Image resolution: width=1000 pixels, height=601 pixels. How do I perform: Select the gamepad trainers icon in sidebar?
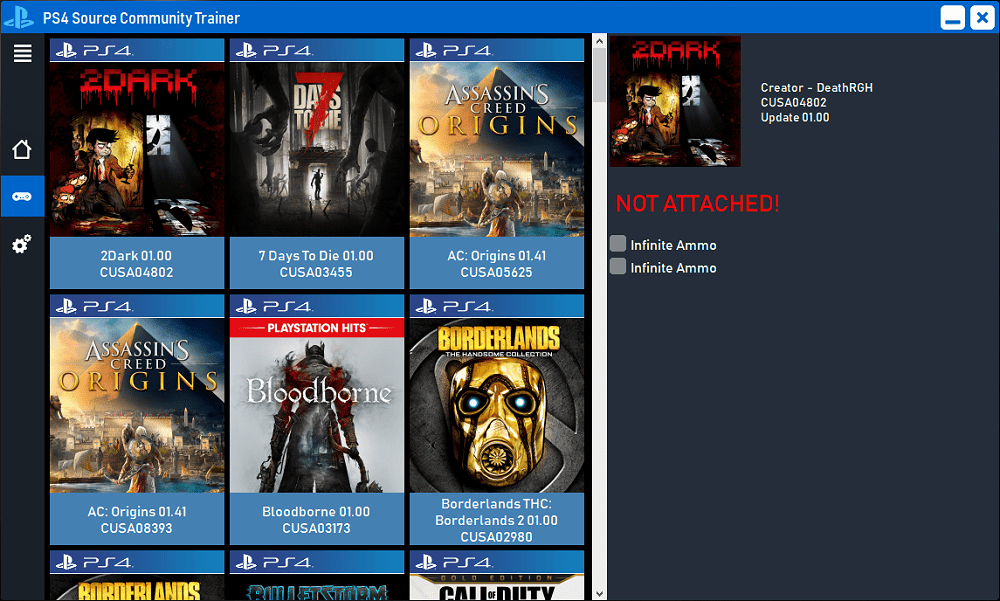[x=22, y=197]
